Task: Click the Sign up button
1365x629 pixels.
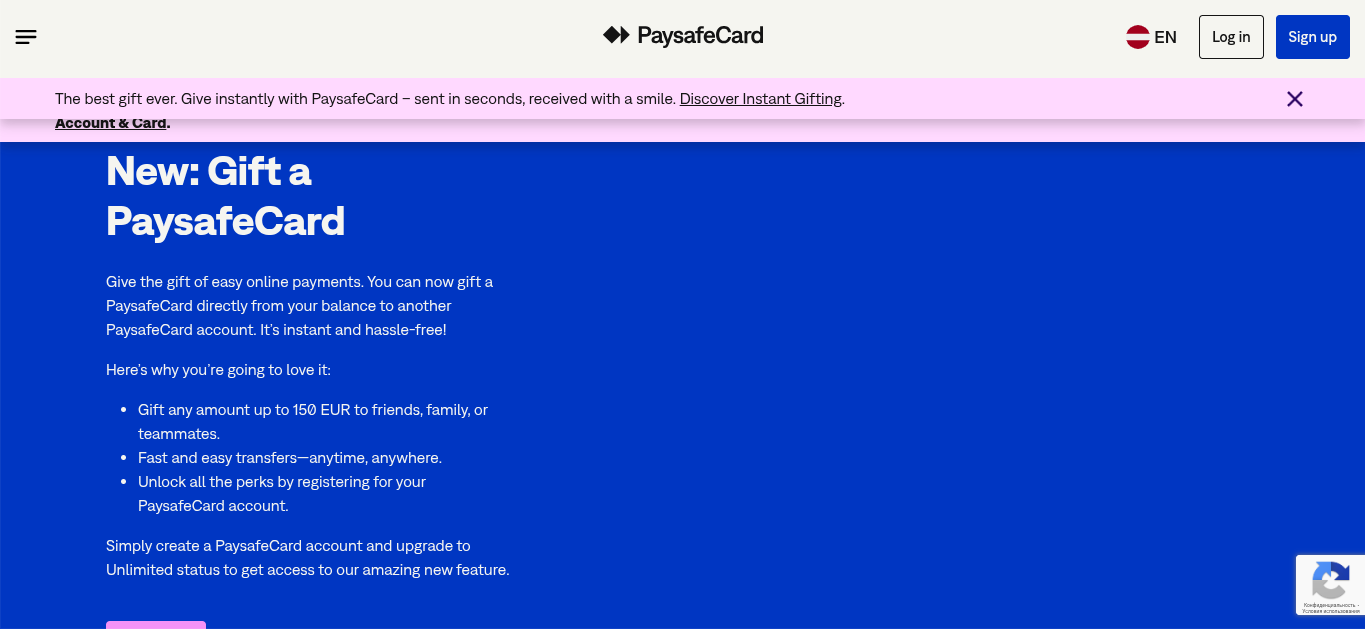Action: coord(1312,37)
